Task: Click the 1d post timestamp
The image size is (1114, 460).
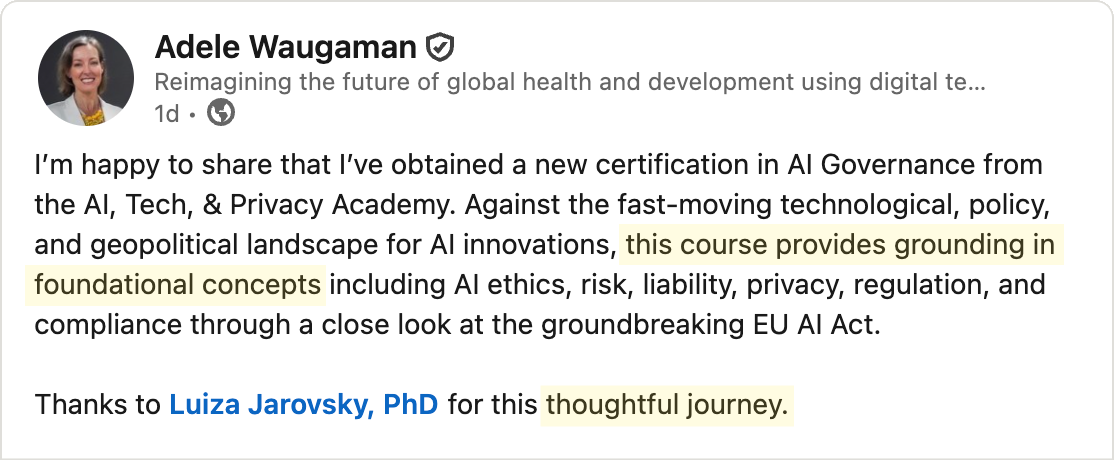Action: tap(166, 113)
